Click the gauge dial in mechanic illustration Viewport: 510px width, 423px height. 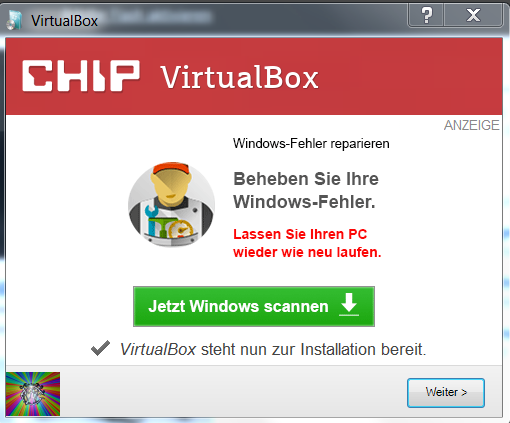tap(181, 230)
